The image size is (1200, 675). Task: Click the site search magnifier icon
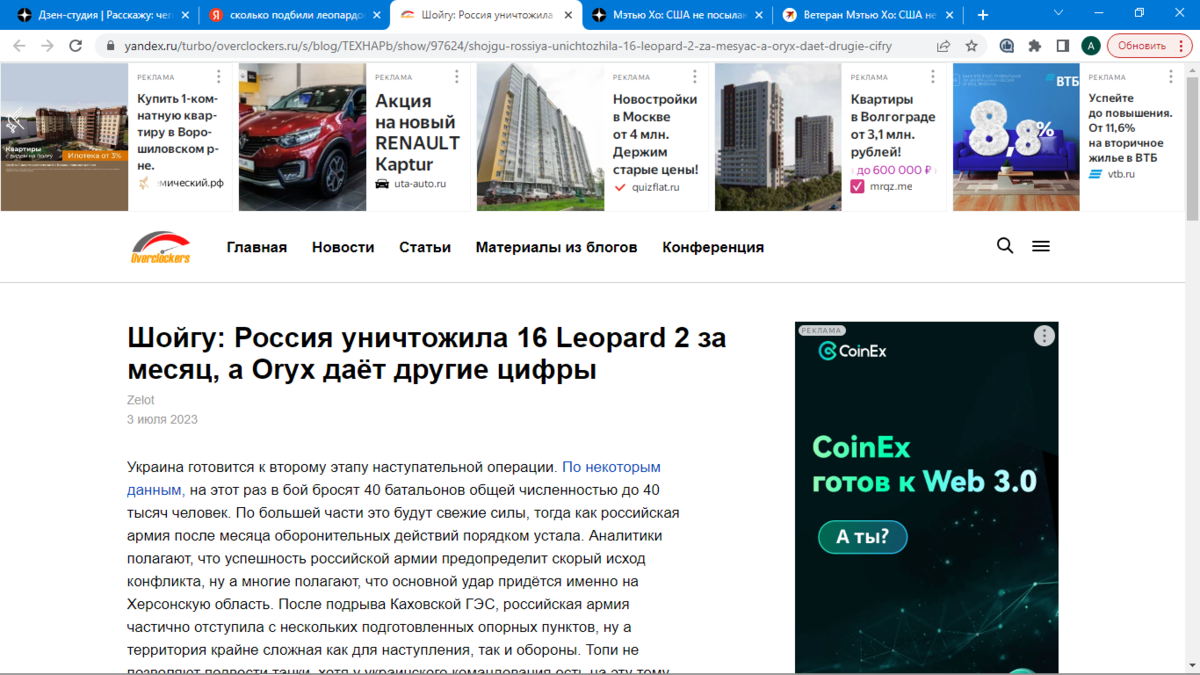(x=1005, y=246)
